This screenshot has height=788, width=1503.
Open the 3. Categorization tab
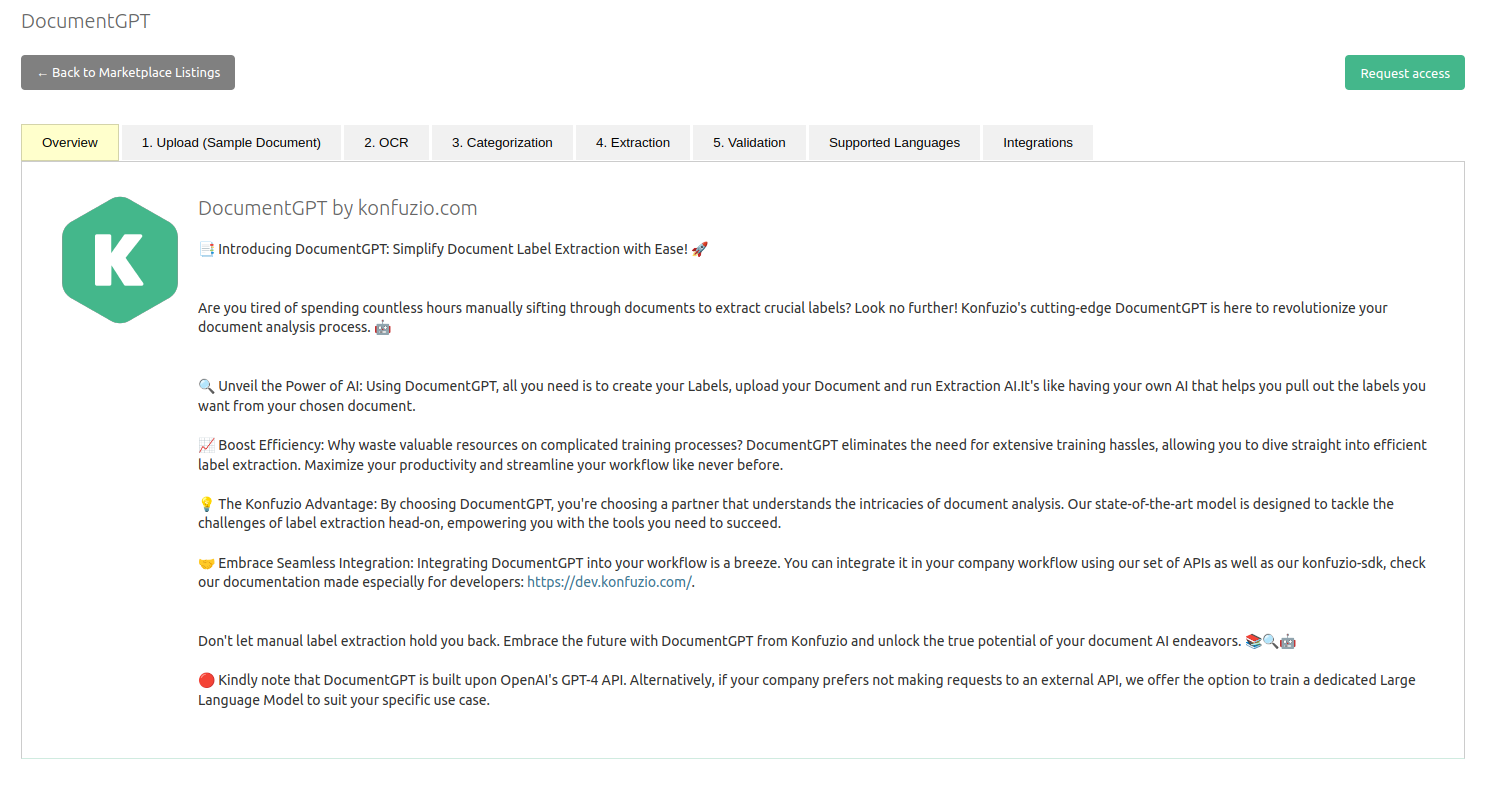pyautogui.click(x=502, y=142)
